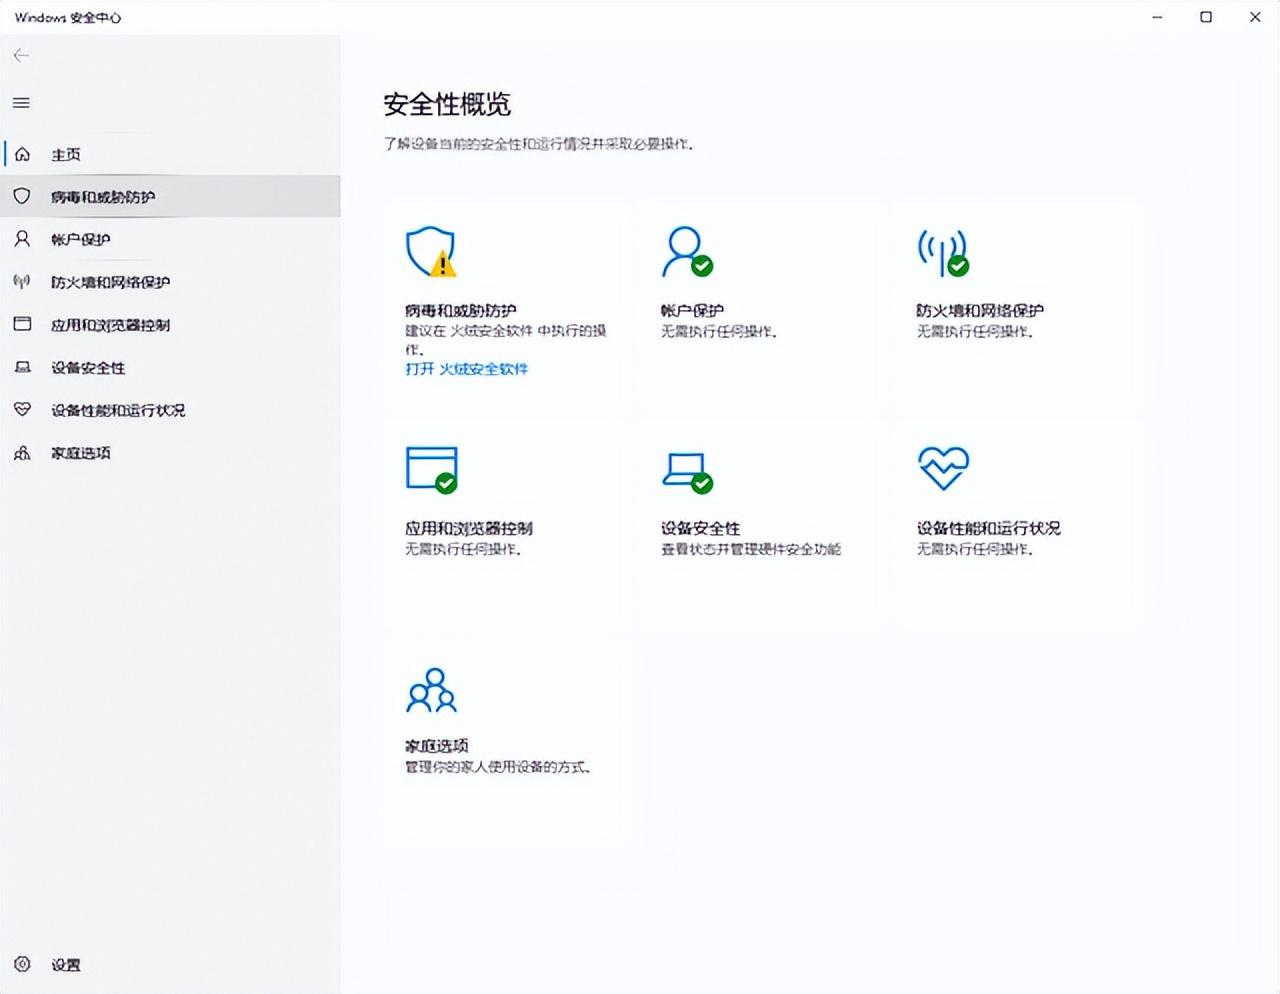Click 建议在 火绒安全软件 中执行的操作 text
The width and height of the screenshot is (1280, 994).
point(506,340)
